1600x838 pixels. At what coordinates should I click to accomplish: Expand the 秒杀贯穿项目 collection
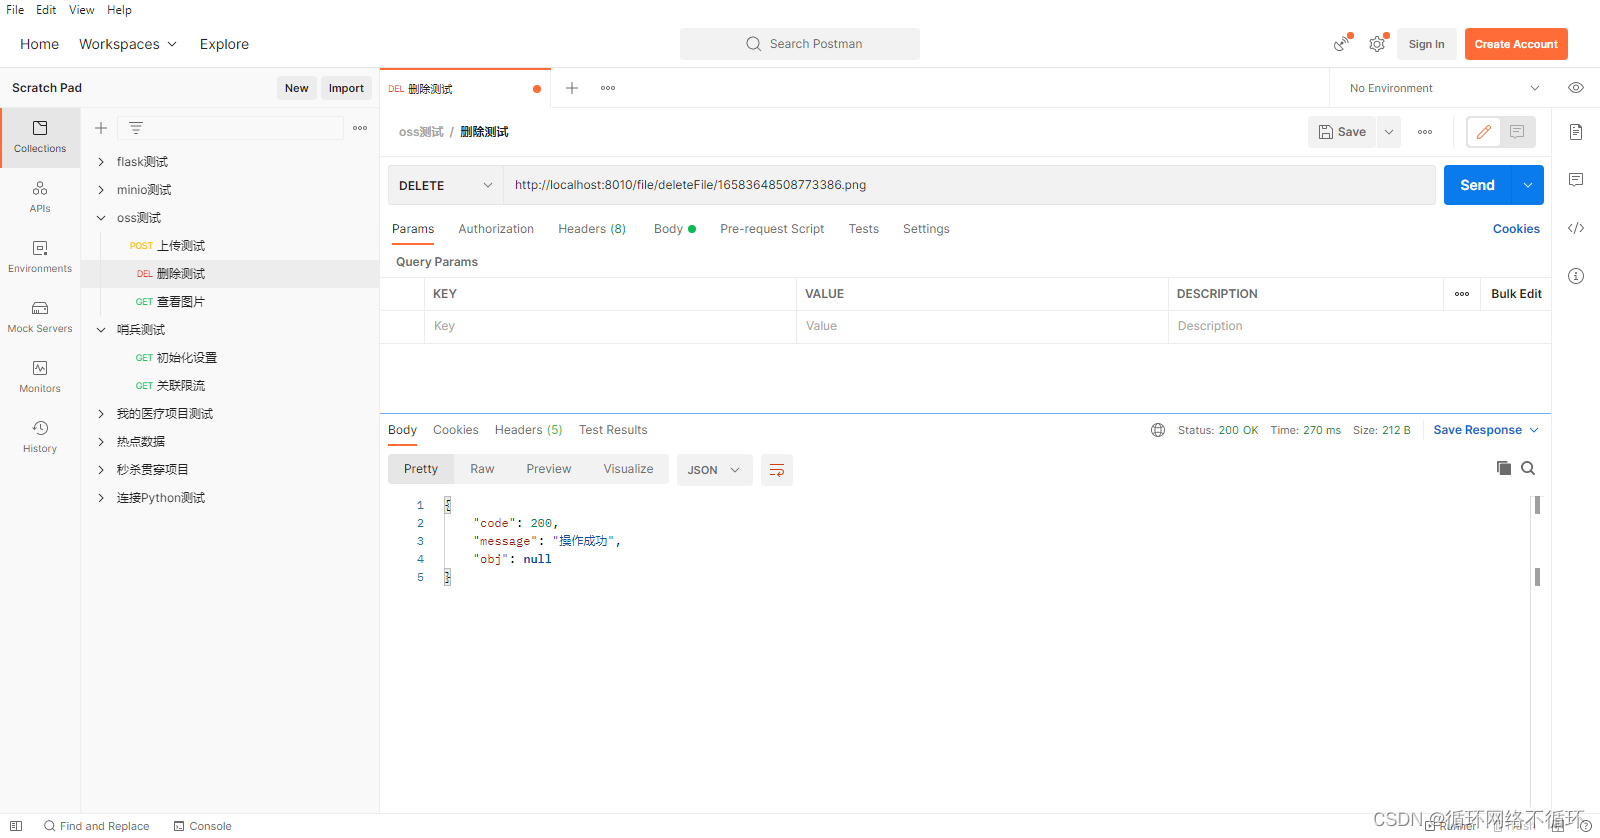(x=101, y=470)
